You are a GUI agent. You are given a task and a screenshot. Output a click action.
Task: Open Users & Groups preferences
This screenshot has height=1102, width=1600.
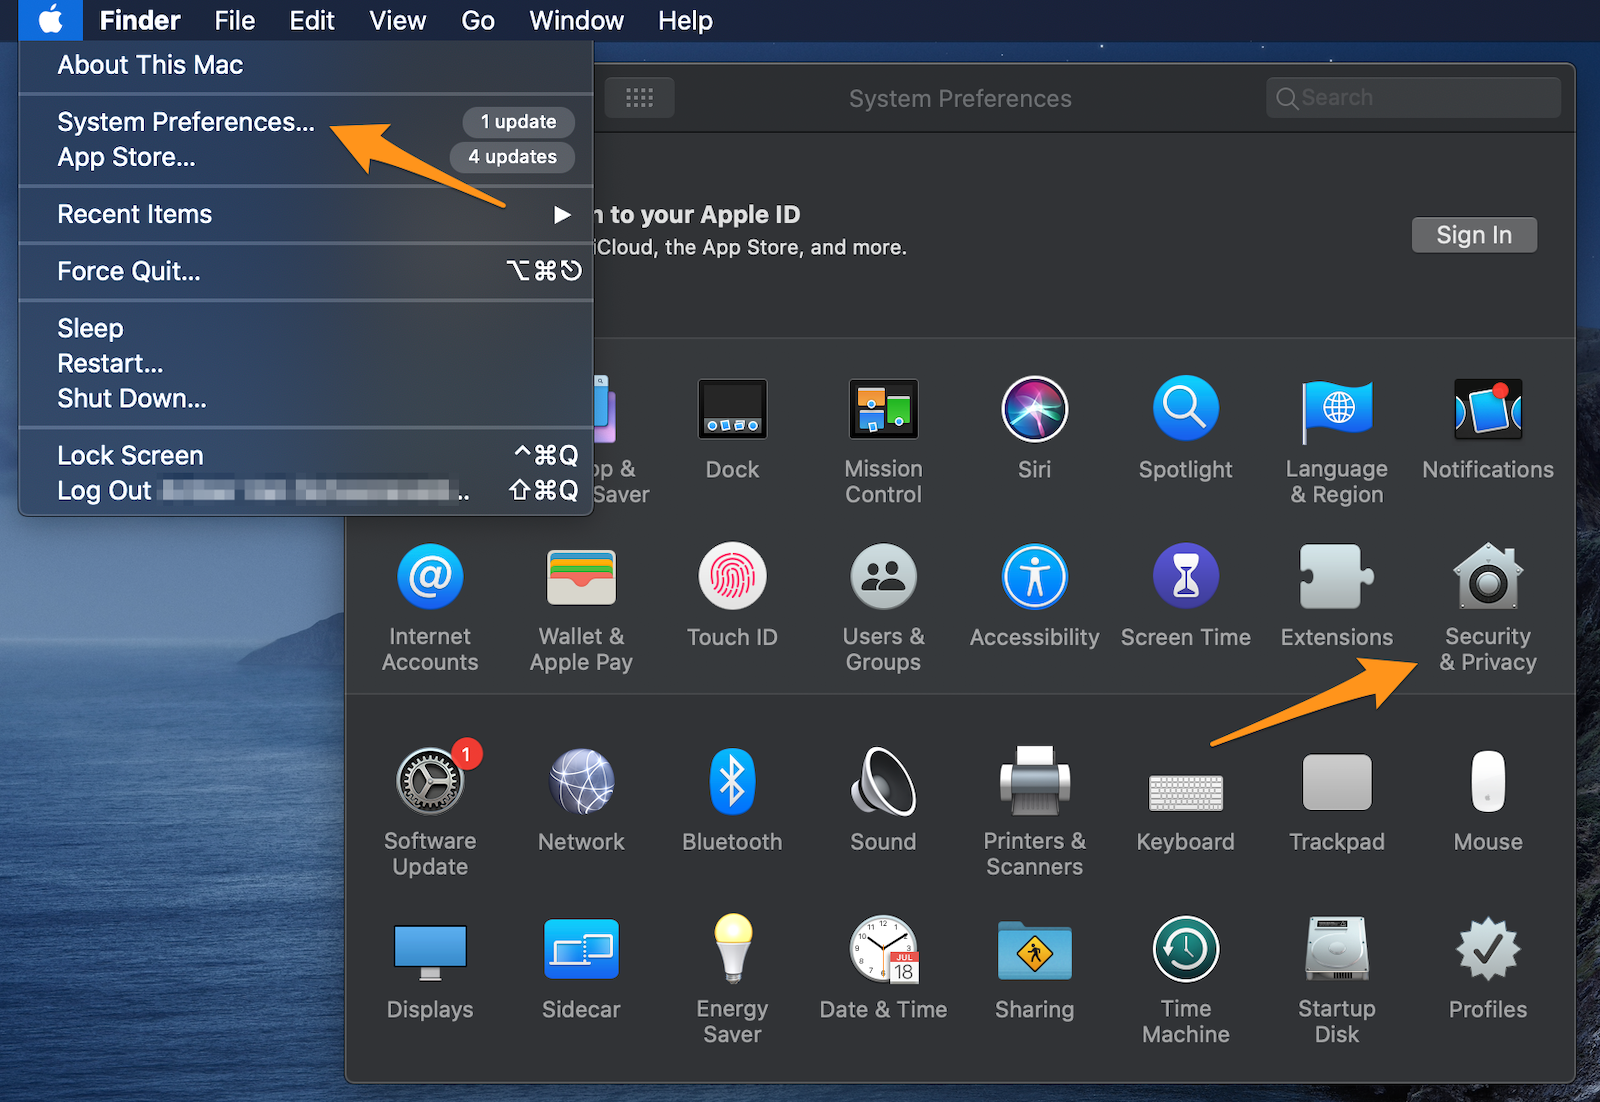pos(883,608)
